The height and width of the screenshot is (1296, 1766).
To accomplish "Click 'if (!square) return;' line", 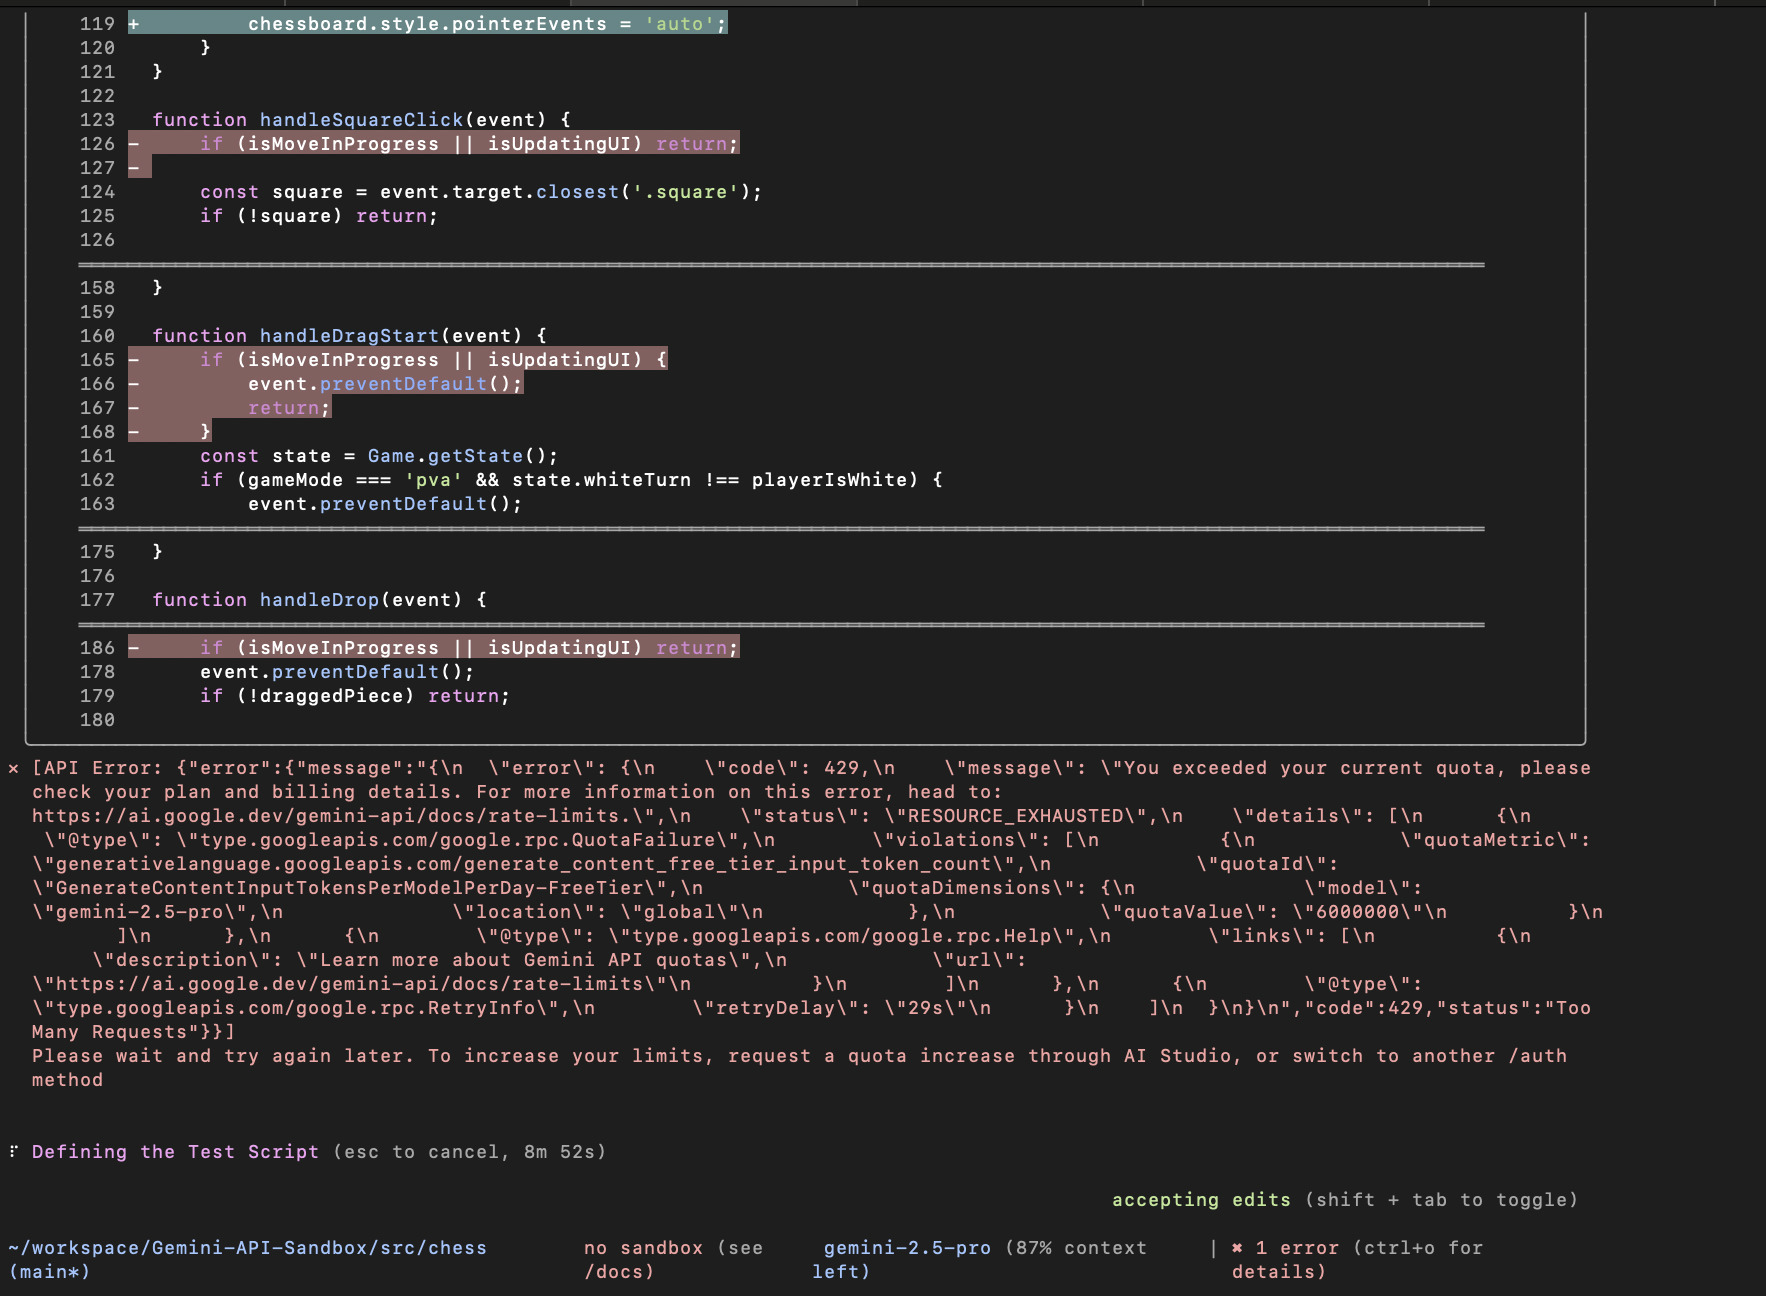I will pos(319,216).
